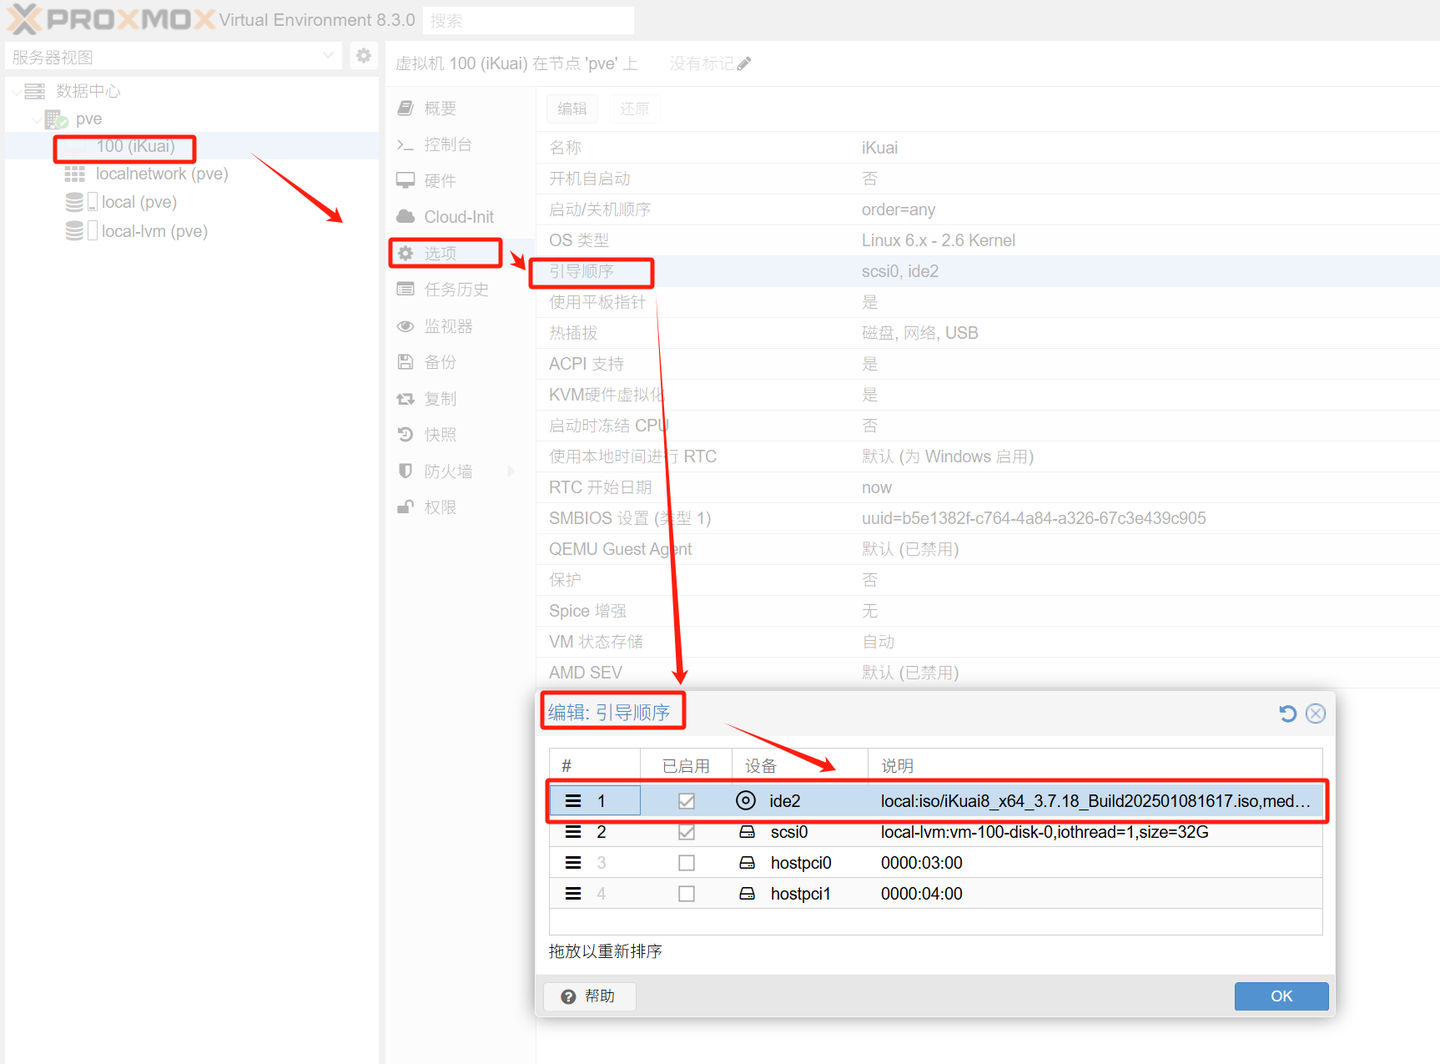
Task: Click the 编辑 edit button
Action: [x=573, y=109]
